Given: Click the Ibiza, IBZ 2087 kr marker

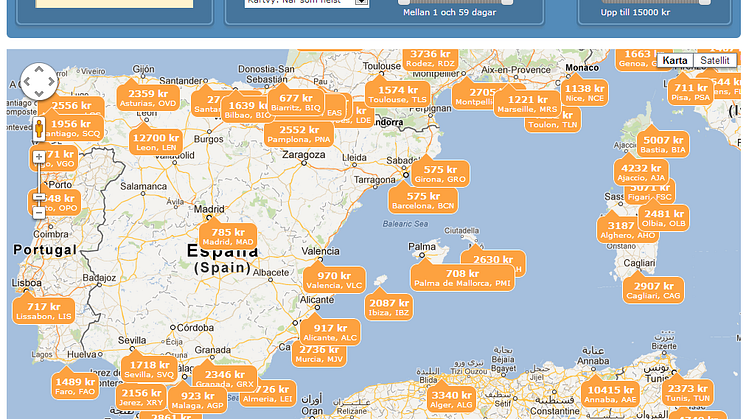Looking at the screenshot, I should pos(389,307).
